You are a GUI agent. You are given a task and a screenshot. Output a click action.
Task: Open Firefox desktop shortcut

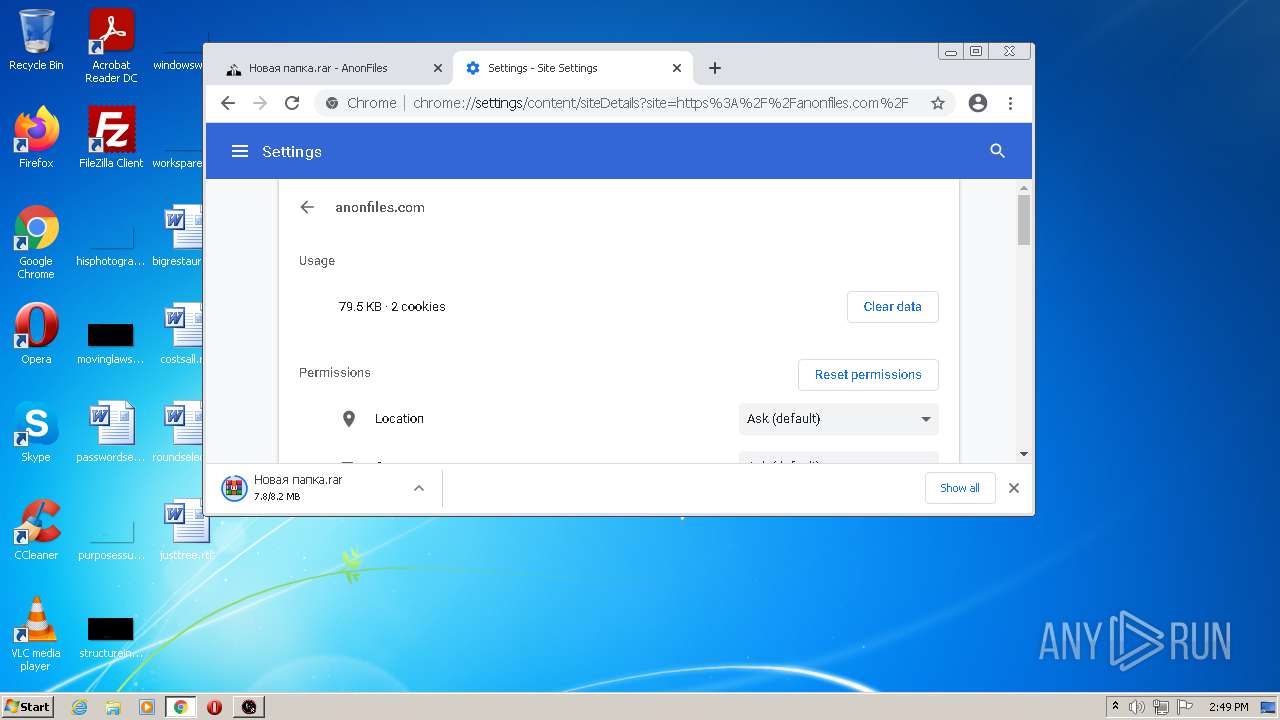tap(36, 138)
